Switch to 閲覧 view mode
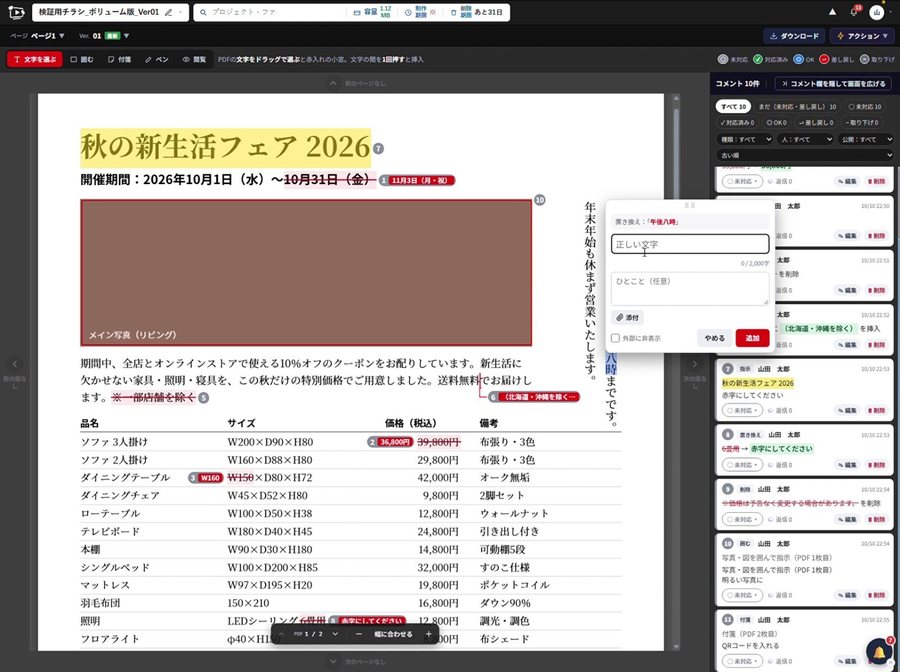The image size is (900, 672). [194, 59]
